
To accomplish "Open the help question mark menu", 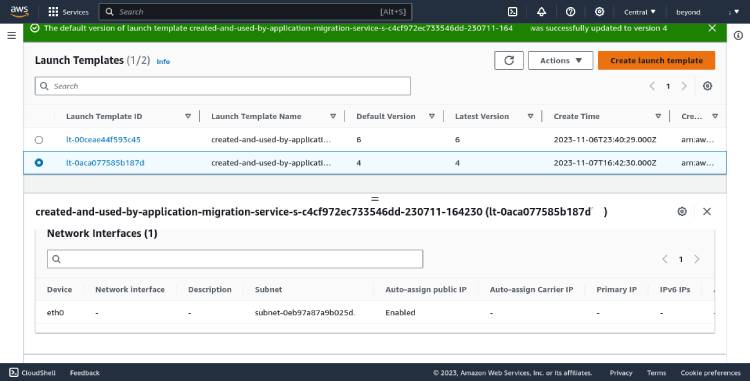I will (570, 12).
